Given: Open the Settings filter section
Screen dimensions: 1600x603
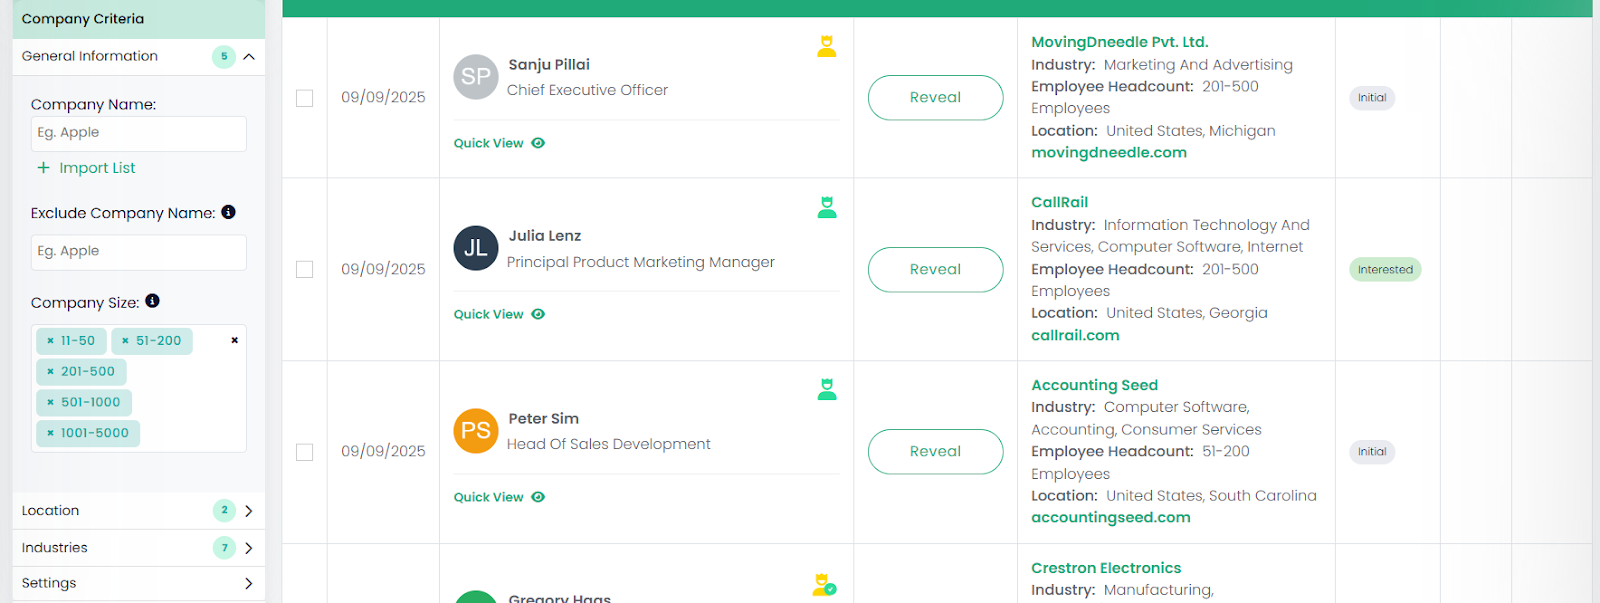Looking at the screenshot, I should coord(249,583).
